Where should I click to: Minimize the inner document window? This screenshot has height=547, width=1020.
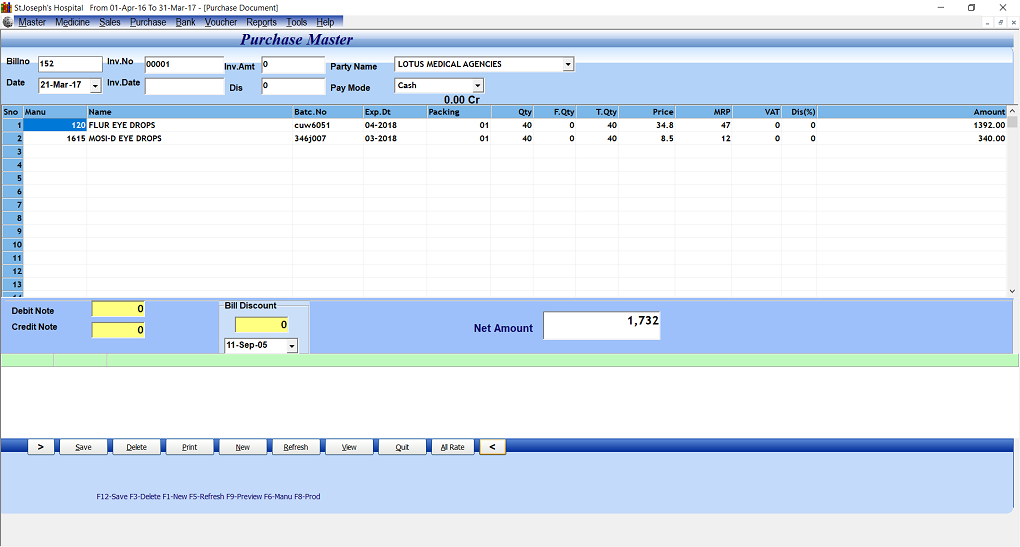pos(987,22)
